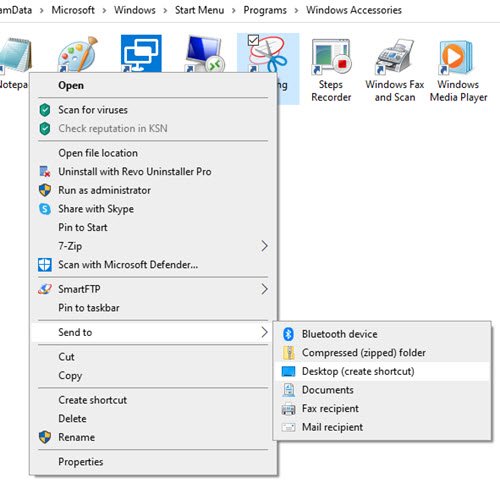500x489 pixels.
Task: Click the mail envelope icon
Action: (288, 427)
